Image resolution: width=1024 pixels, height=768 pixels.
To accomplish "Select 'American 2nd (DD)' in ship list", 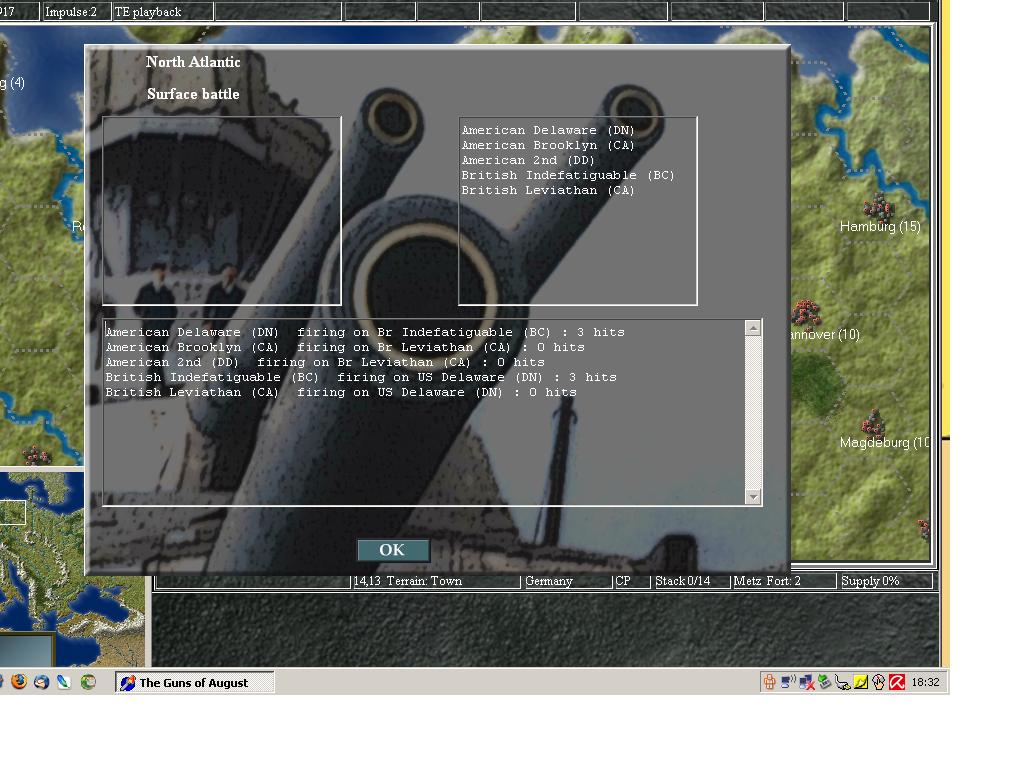I will pyautogui.click(x=528, y=160).
